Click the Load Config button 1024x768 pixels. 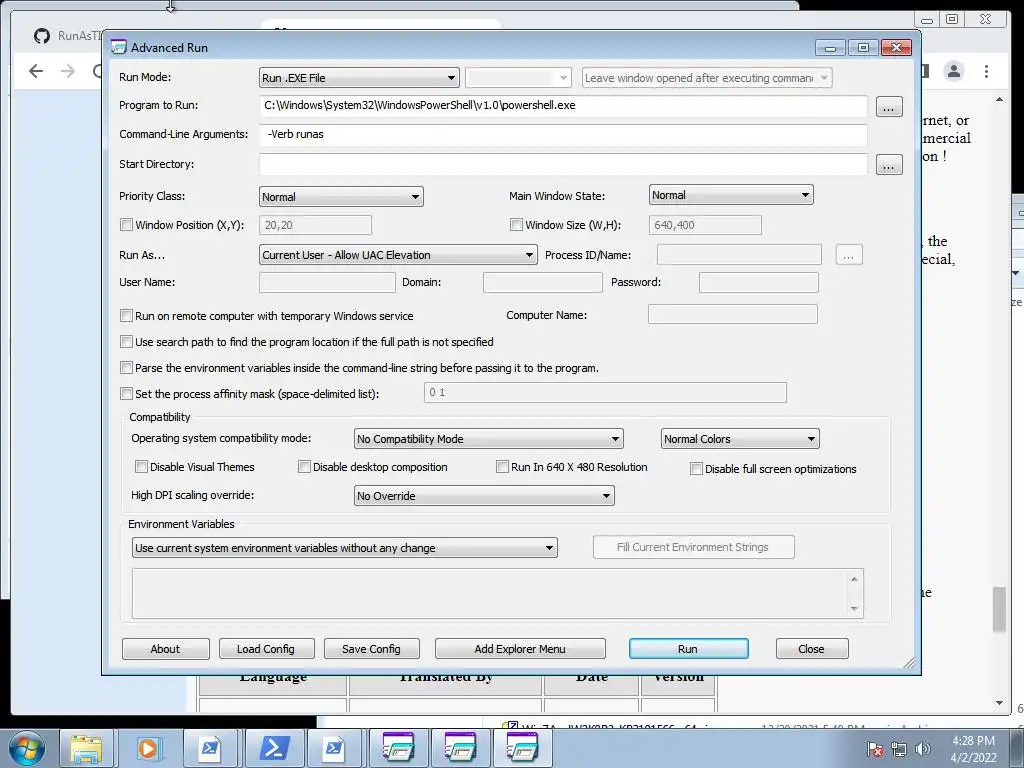[266, 649]
